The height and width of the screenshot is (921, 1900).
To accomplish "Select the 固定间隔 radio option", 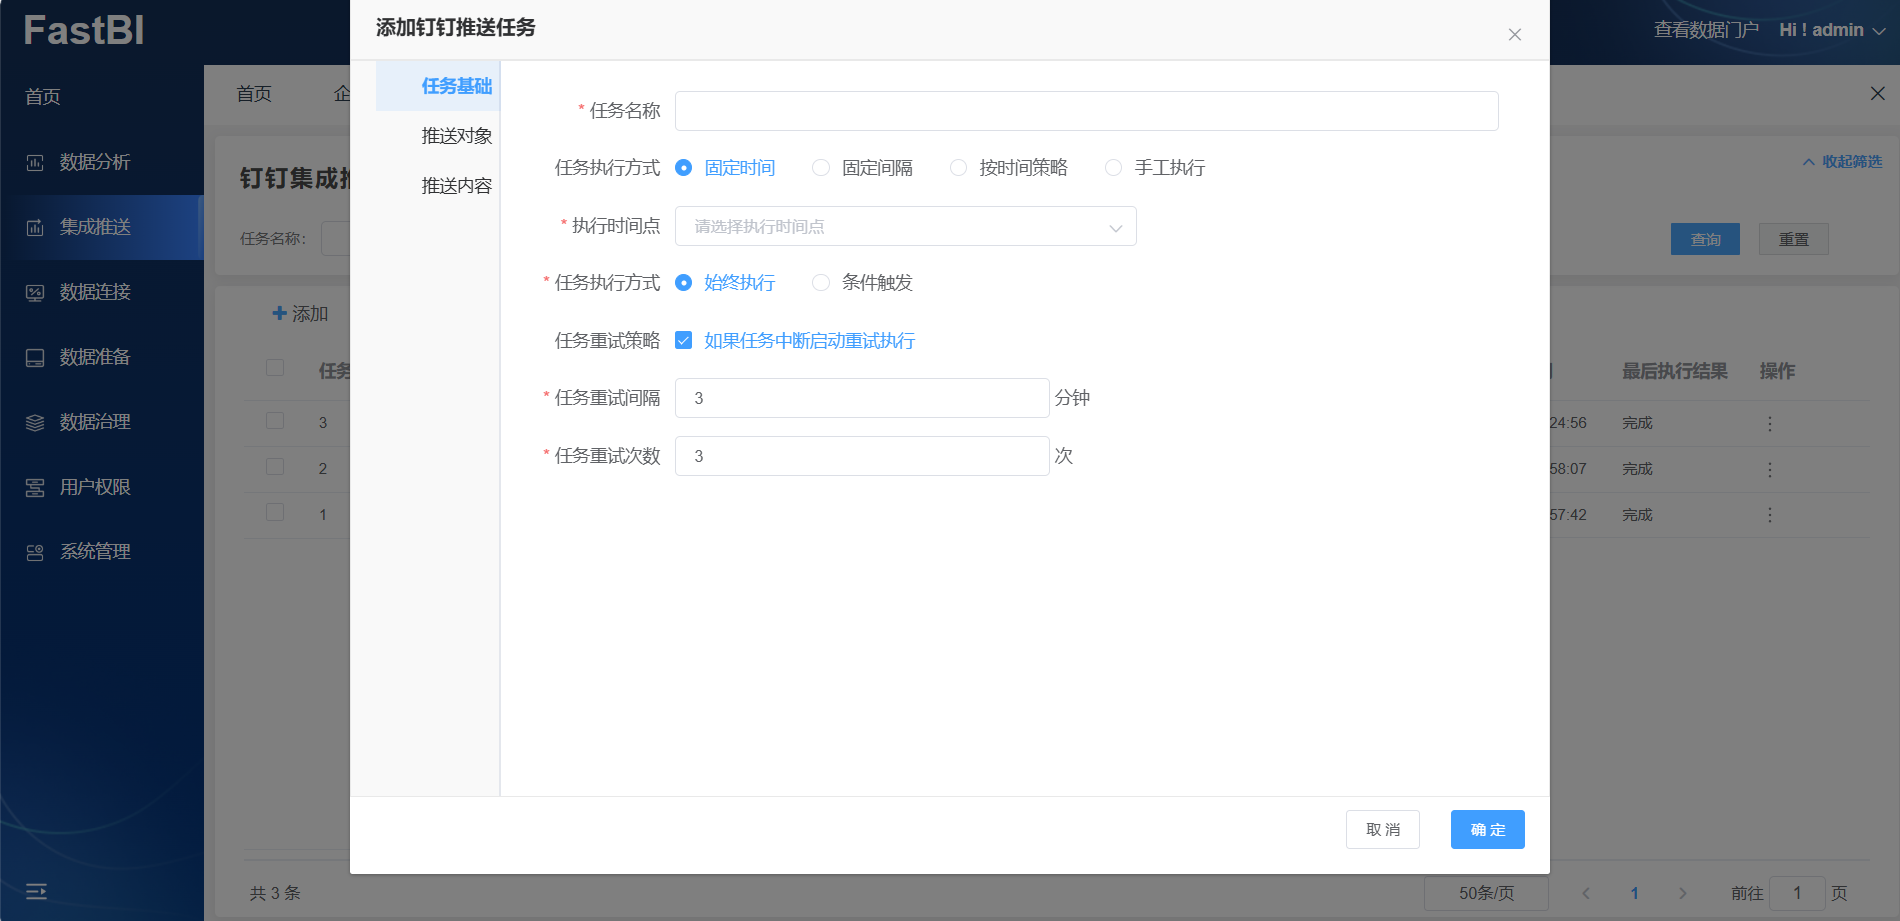I will point(821,168).
